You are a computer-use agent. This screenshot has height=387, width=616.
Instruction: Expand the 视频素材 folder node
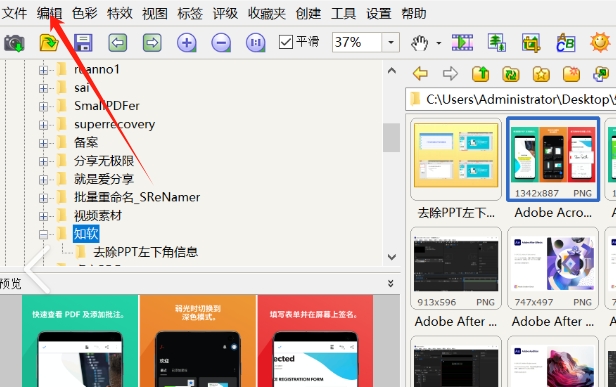44,216
